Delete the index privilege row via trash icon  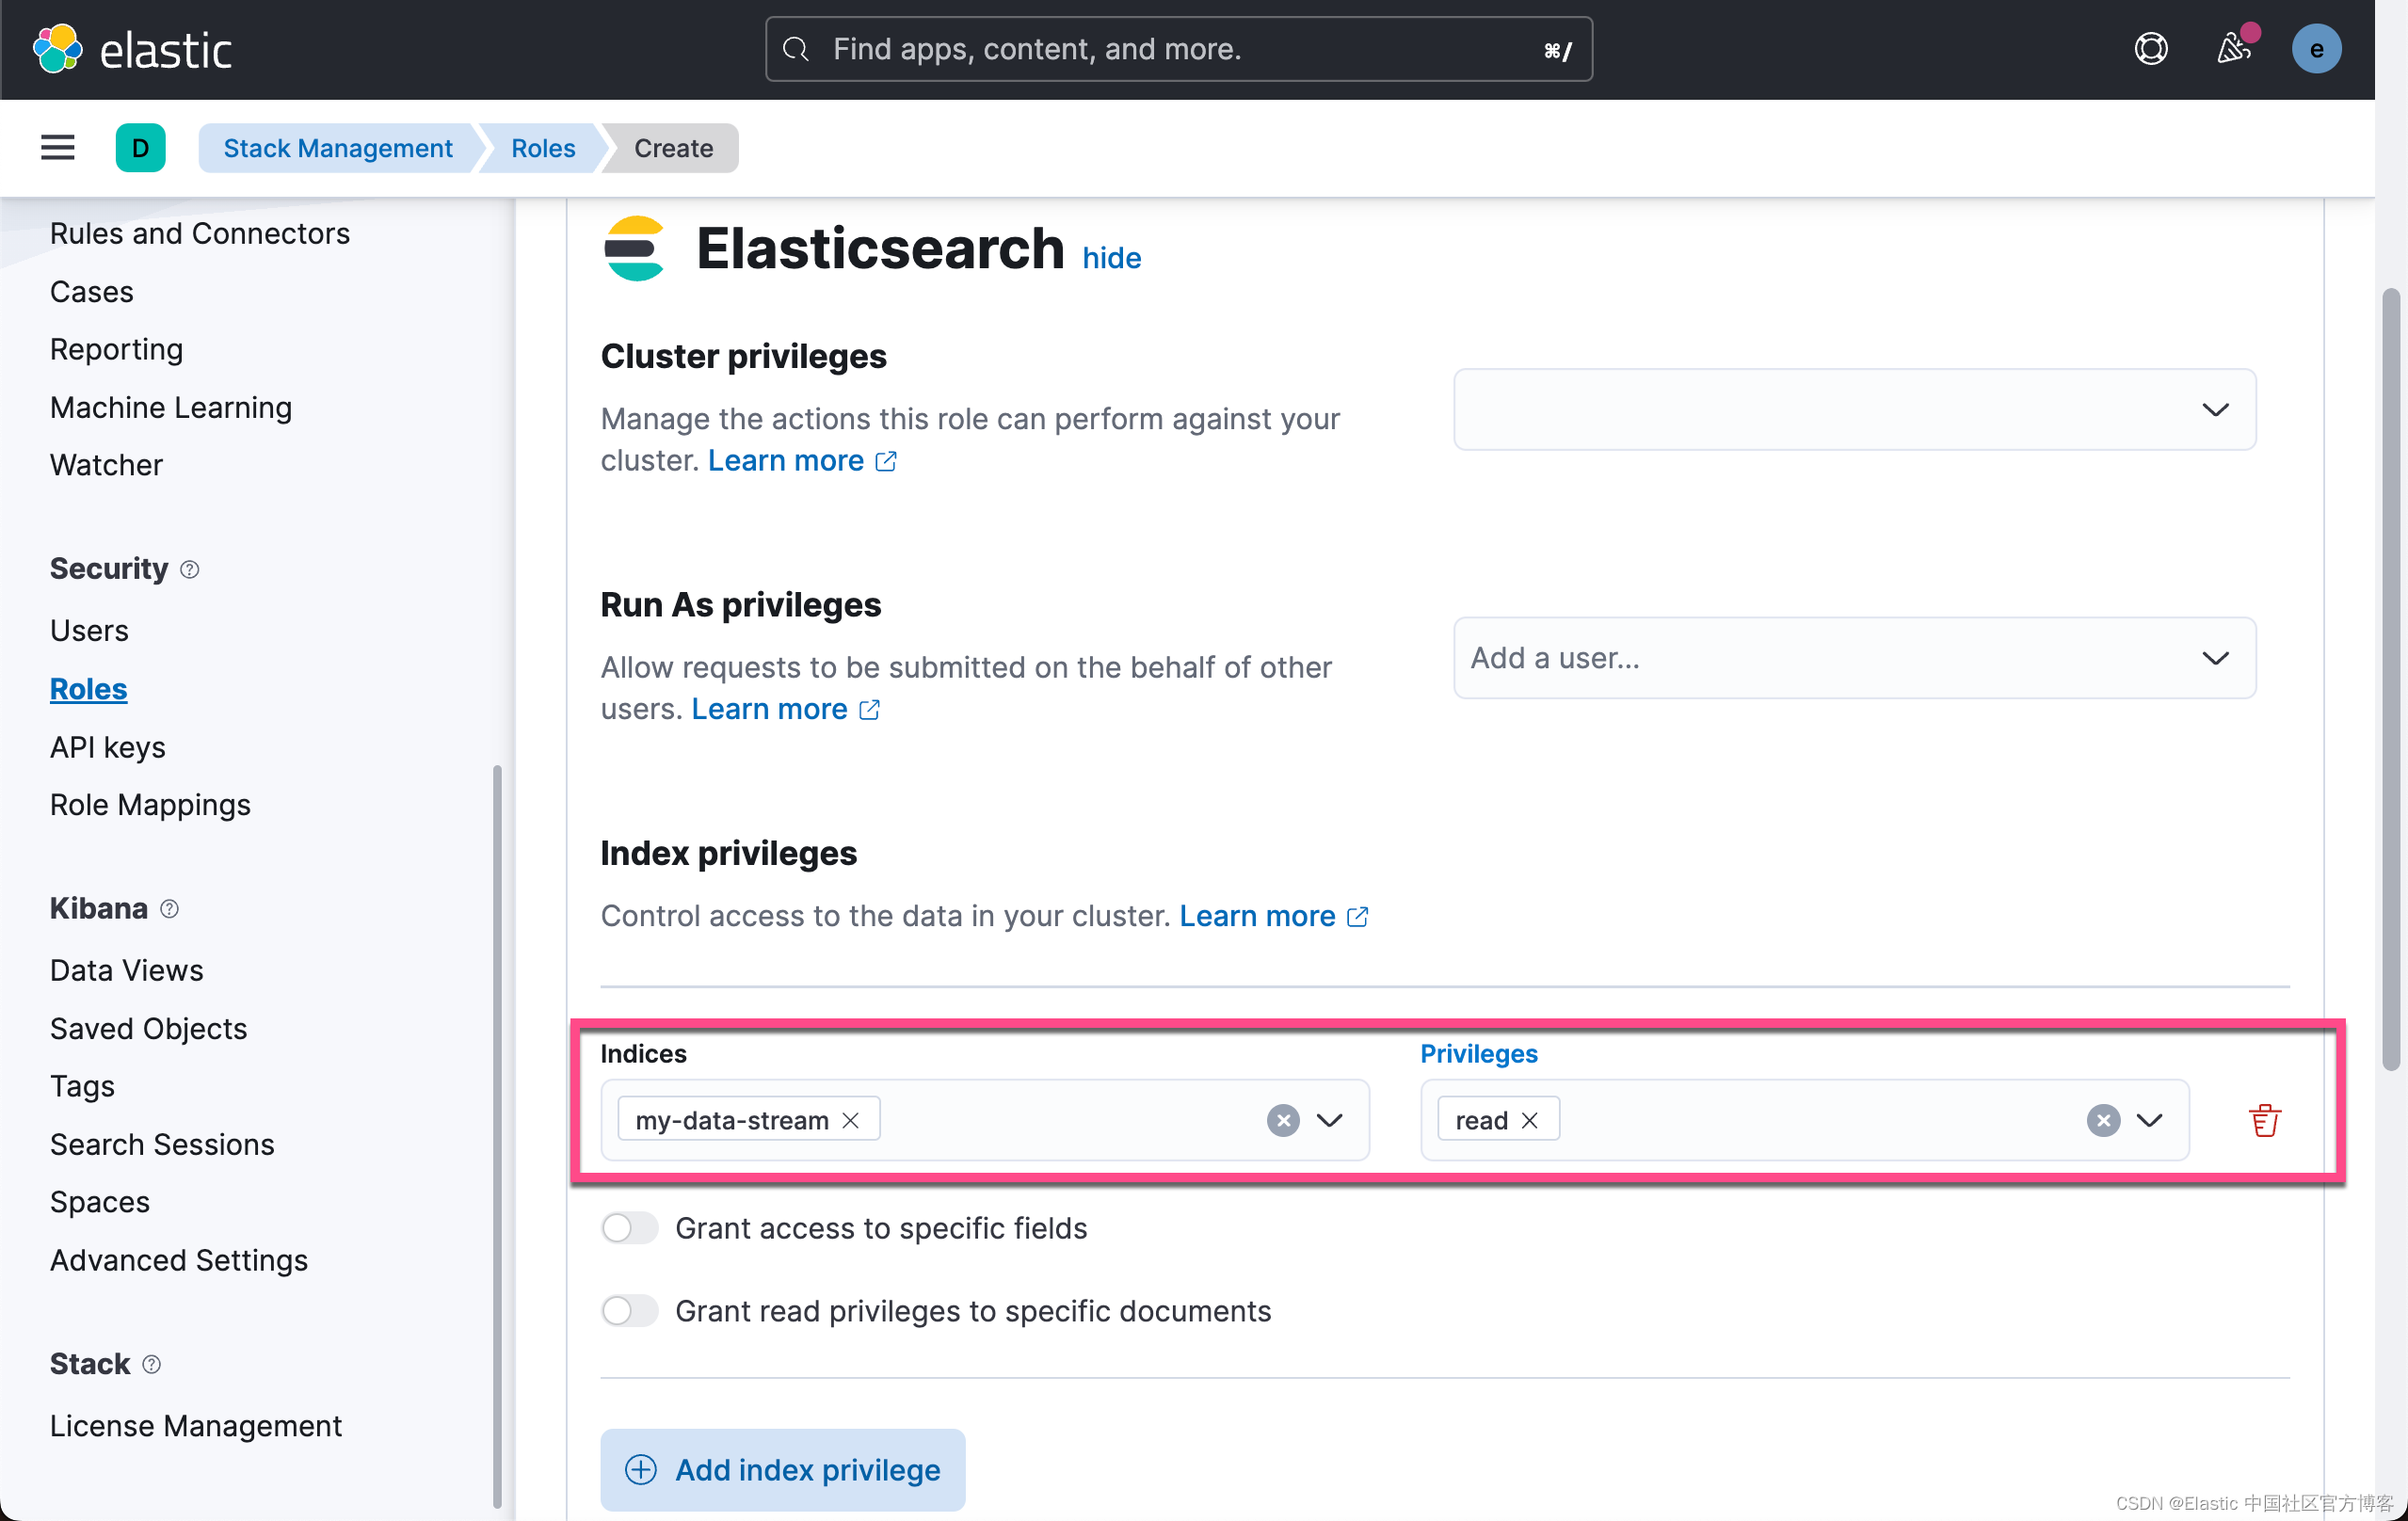pyautogui.click(x=2264, y=1120)
